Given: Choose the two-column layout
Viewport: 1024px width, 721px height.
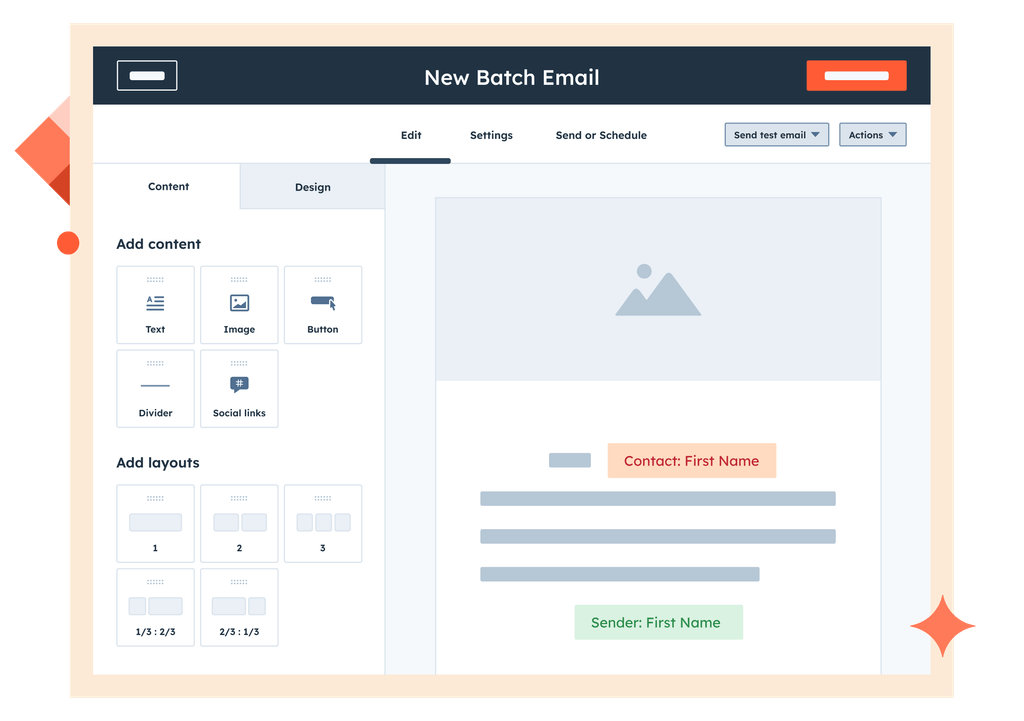Looking at the screenshot, I should pyautogui.click(x=239, y=523).
